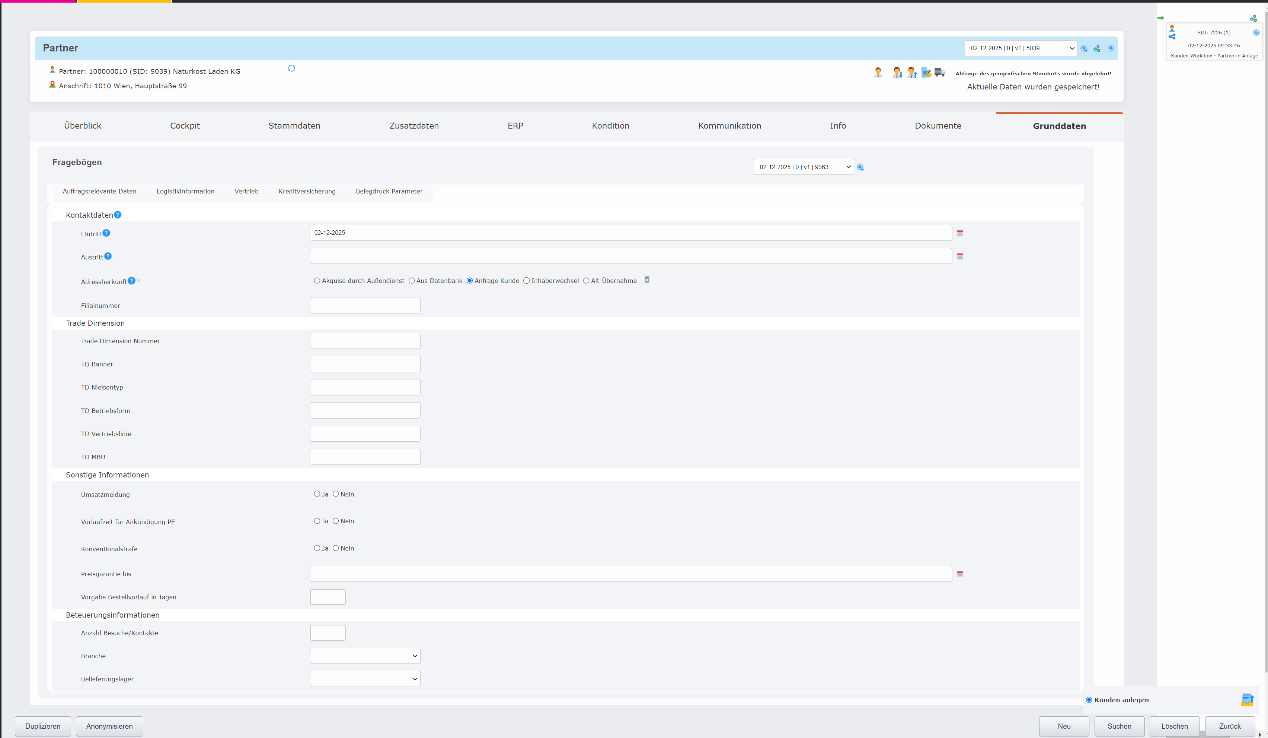
Task: Open the Belieferungslager dropdown
Action: 365,678
